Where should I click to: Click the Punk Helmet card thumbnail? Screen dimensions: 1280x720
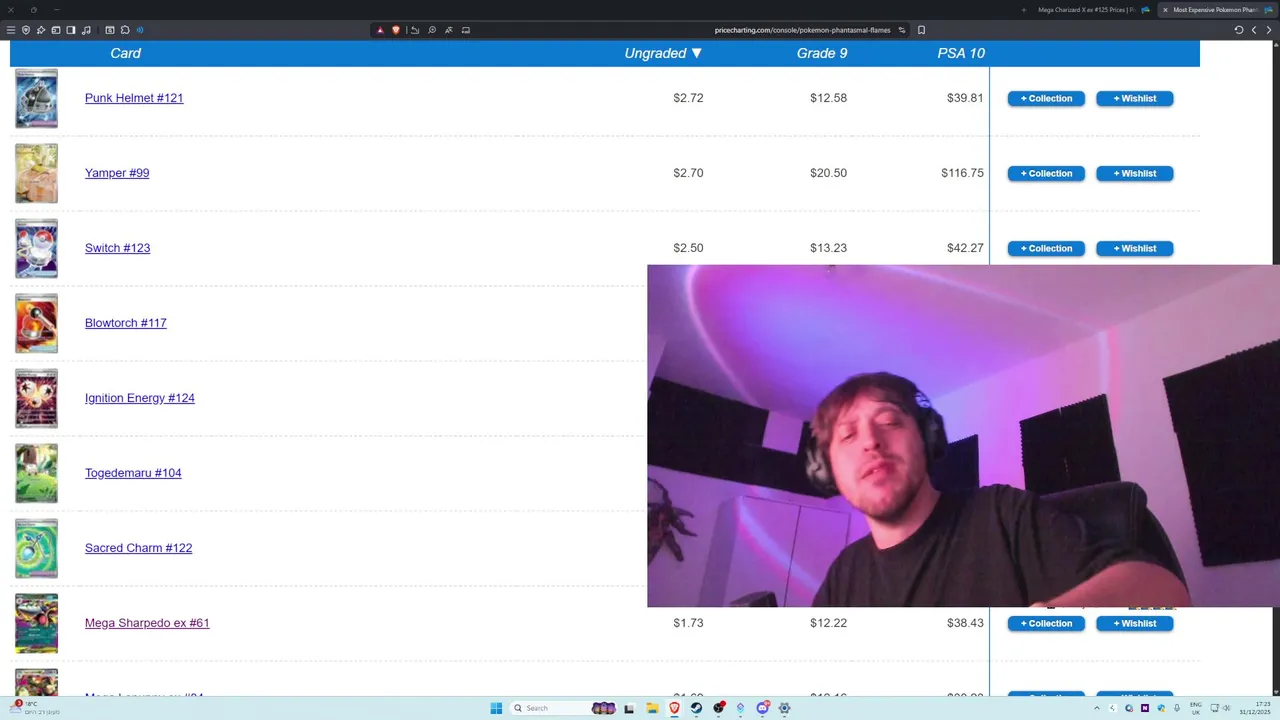coord(36,98)
